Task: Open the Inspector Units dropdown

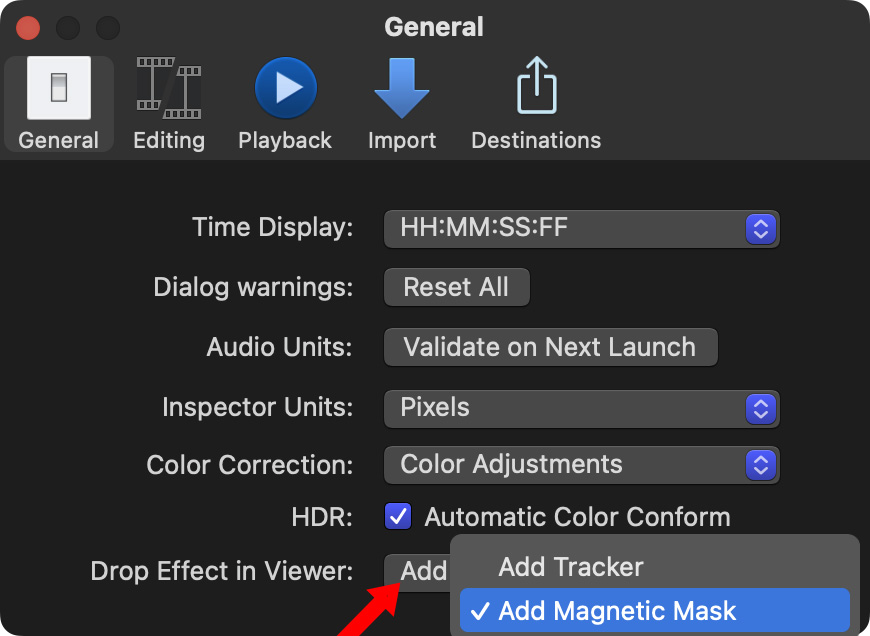Action: [x=580, y=408]
